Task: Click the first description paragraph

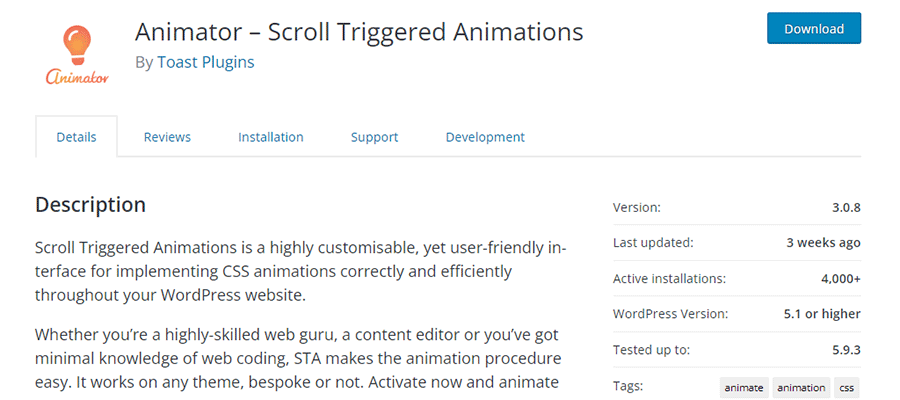Action: (x=300, y=271)
